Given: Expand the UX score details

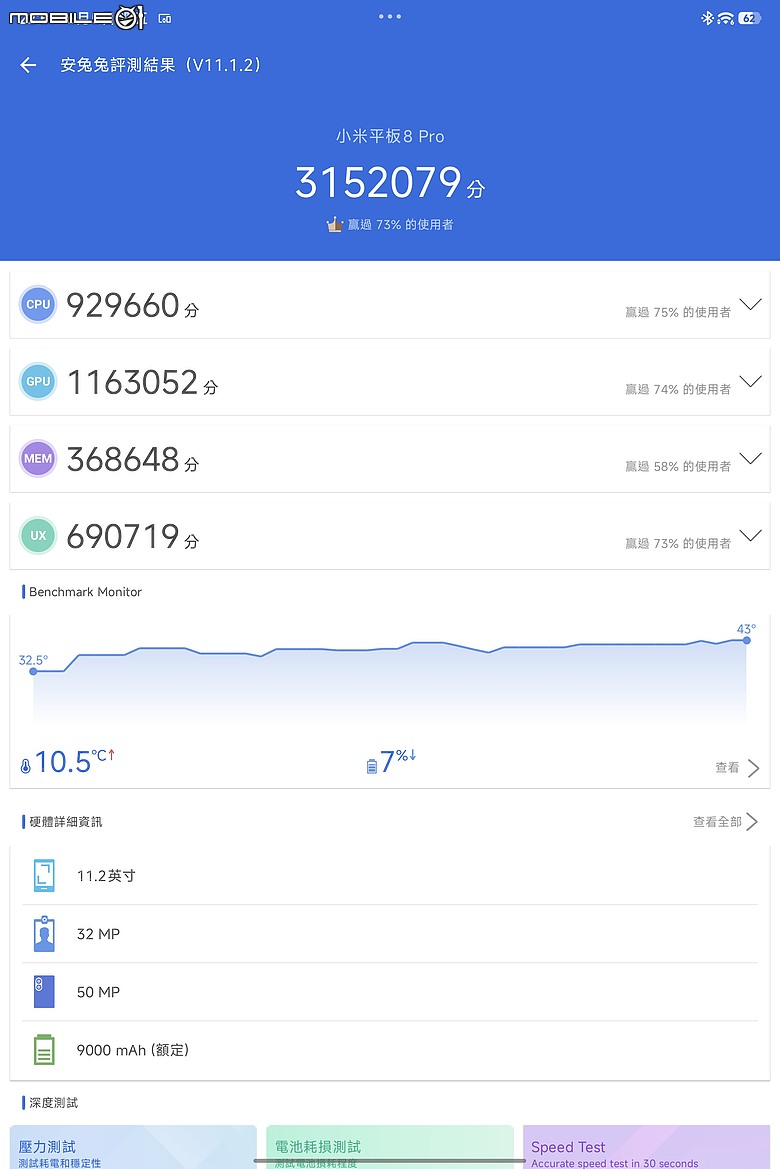Looking at the screenshot, I should pyautogui.click(x=750, y=535).
